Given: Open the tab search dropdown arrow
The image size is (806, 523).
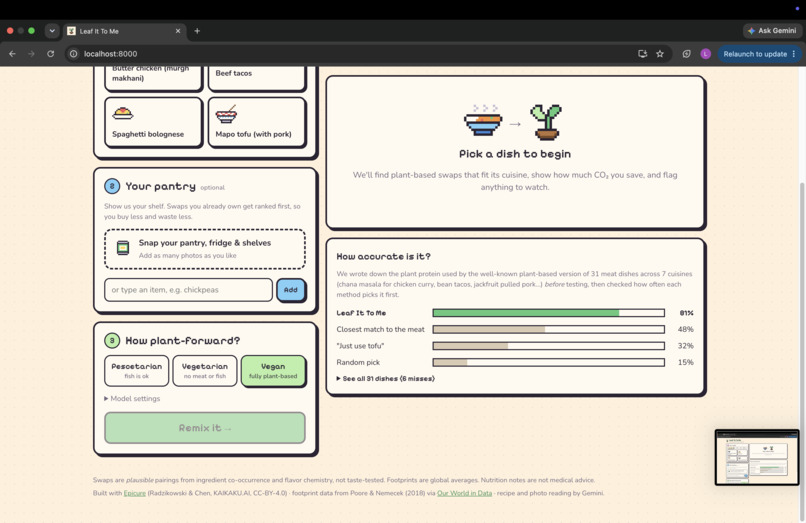Looking at the screenshot, I should [x=52, y=31].
